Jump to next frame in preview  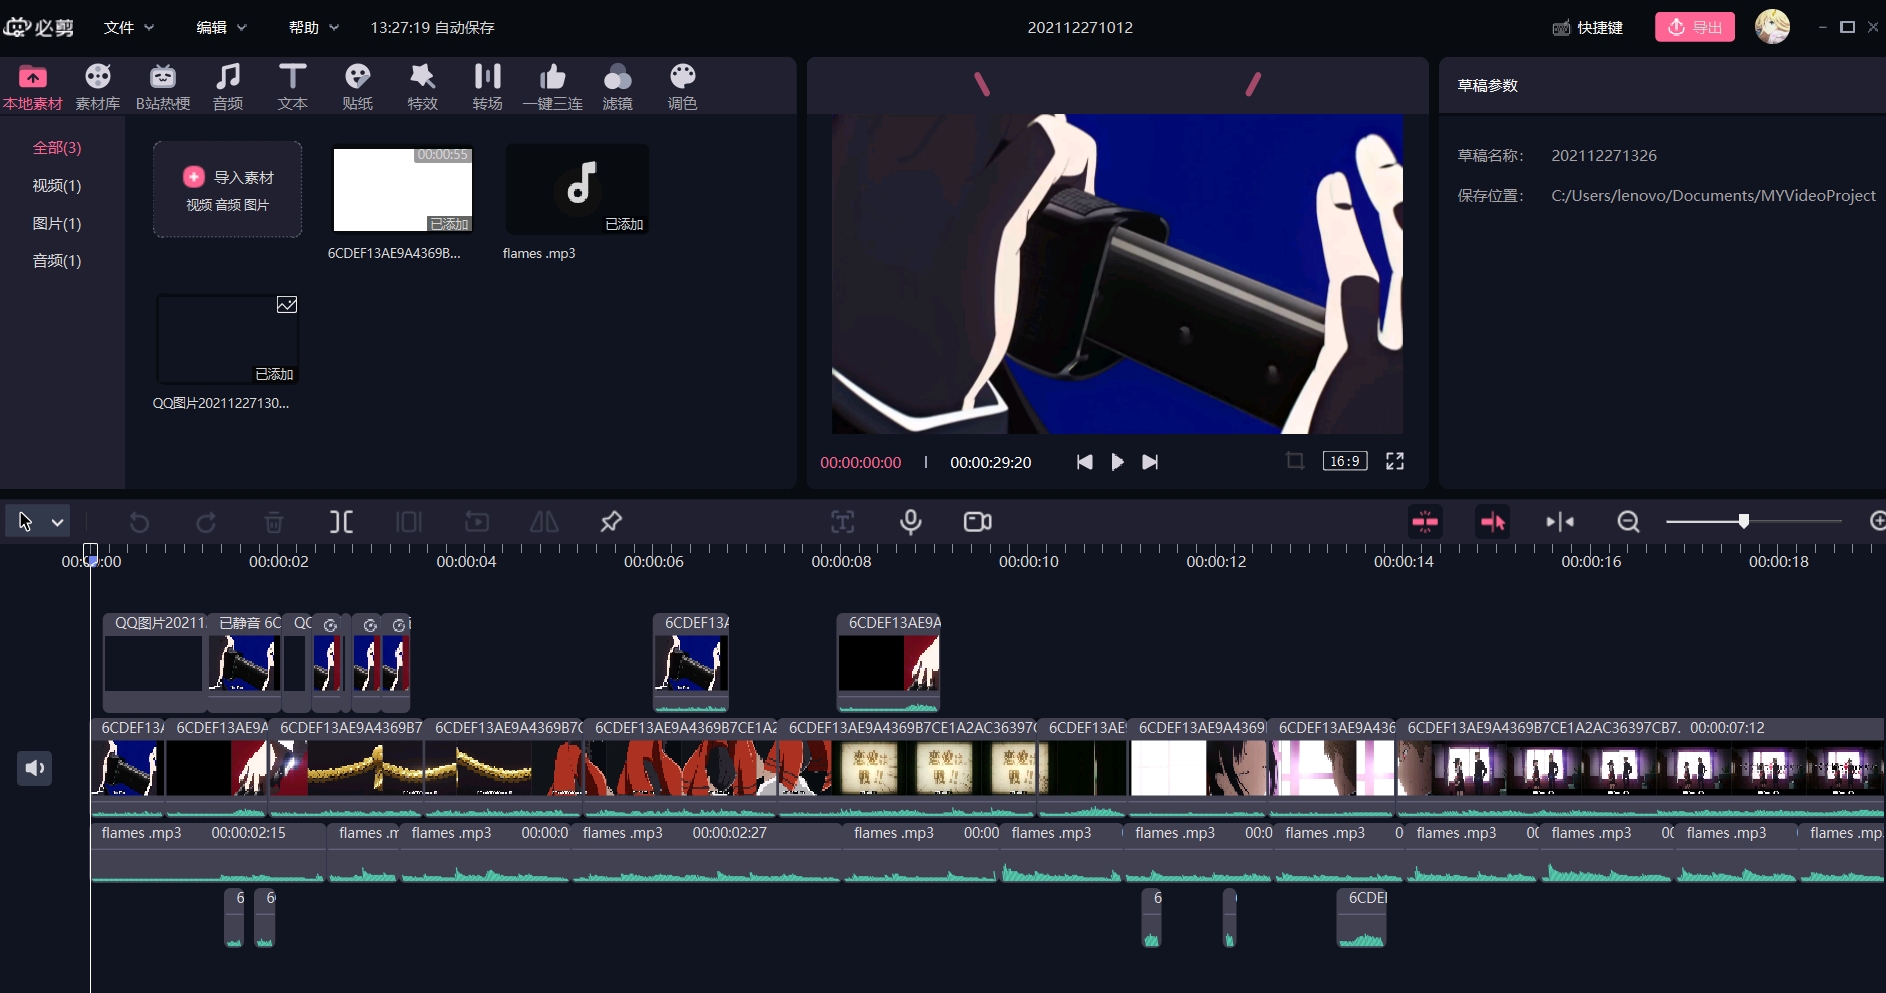1150,462
